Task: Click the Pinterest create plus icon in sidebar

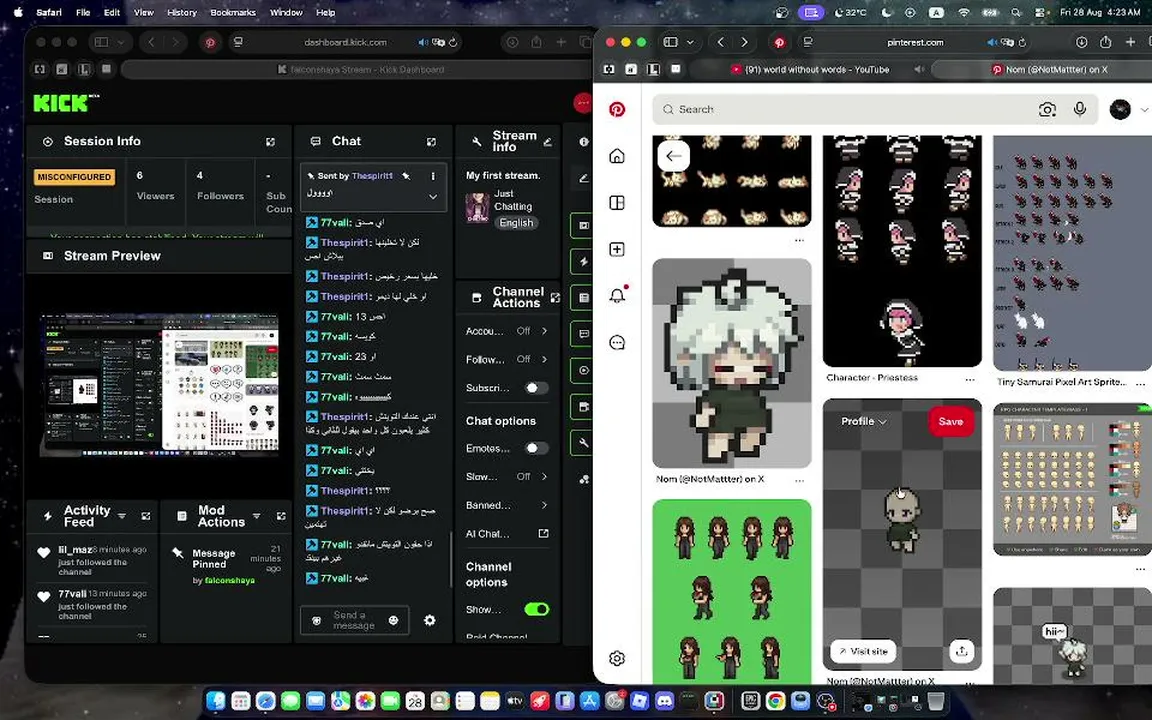Action: pos(617,250)
